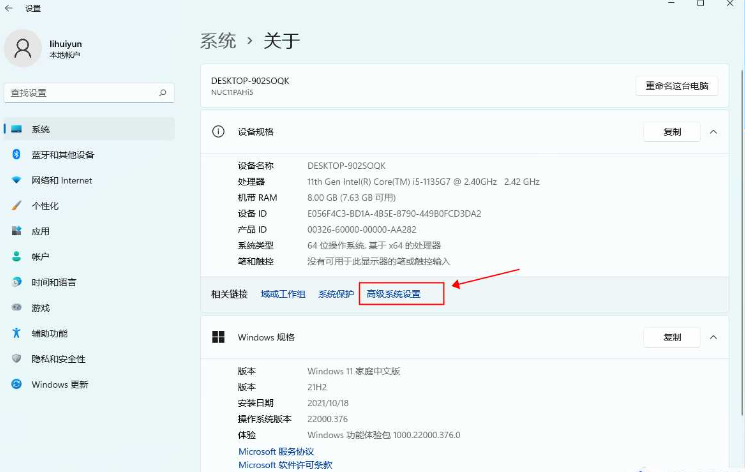Select the paintbrush icon for 个性化

click(17, 205)
